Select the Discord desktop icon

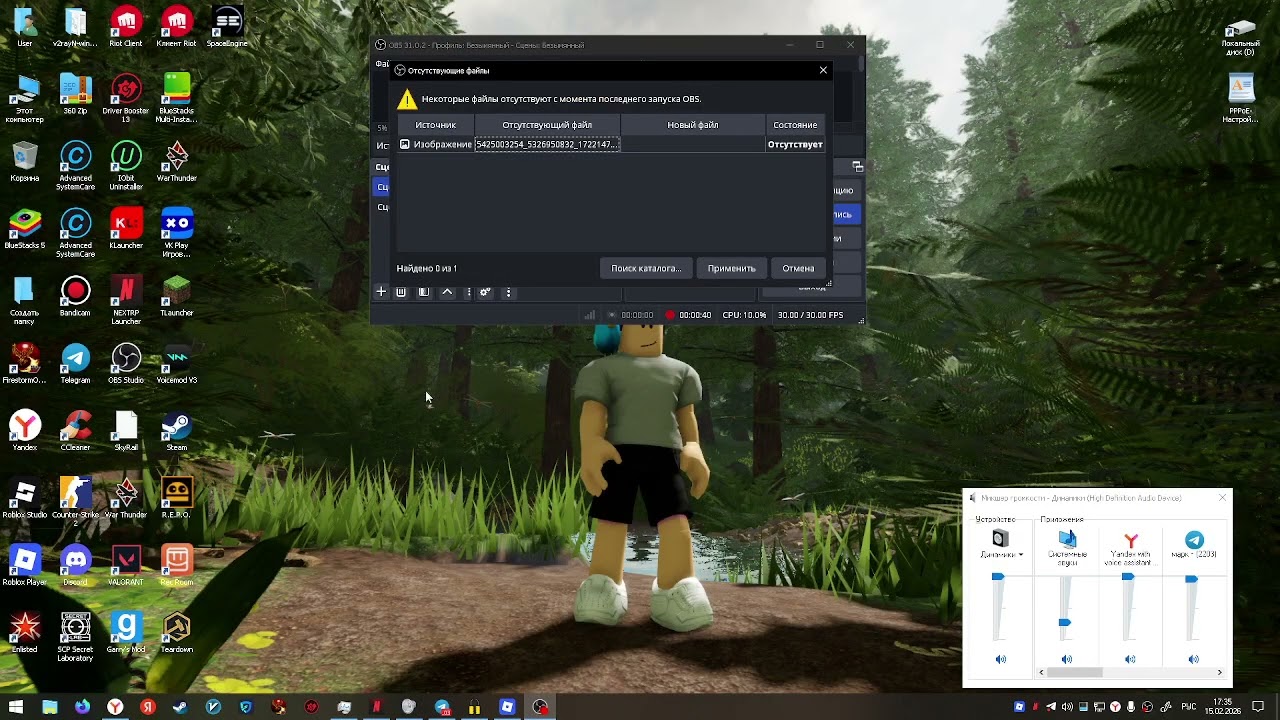point(75,566)
